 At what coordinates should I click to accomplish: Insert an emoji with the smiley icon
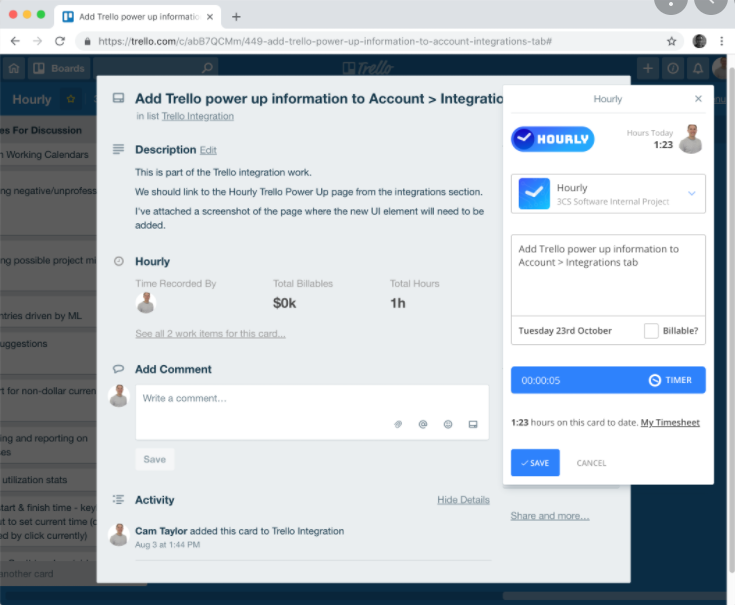448,424
